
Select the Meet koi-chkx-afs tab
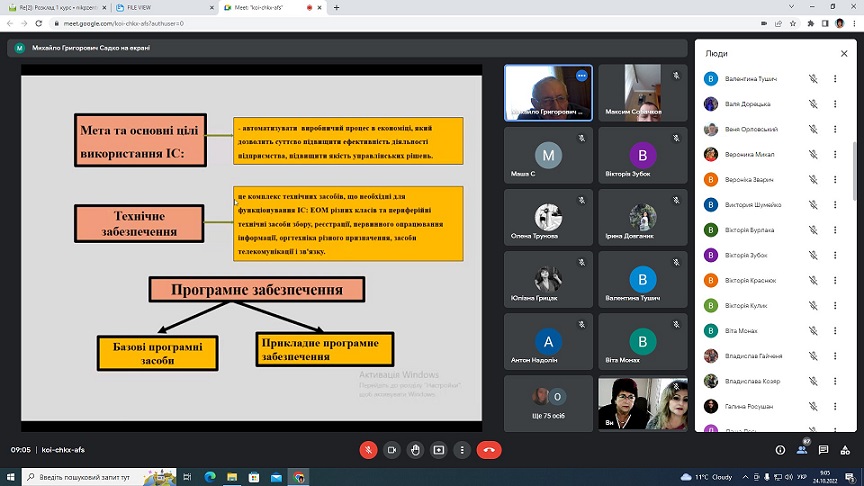(272, 8)
